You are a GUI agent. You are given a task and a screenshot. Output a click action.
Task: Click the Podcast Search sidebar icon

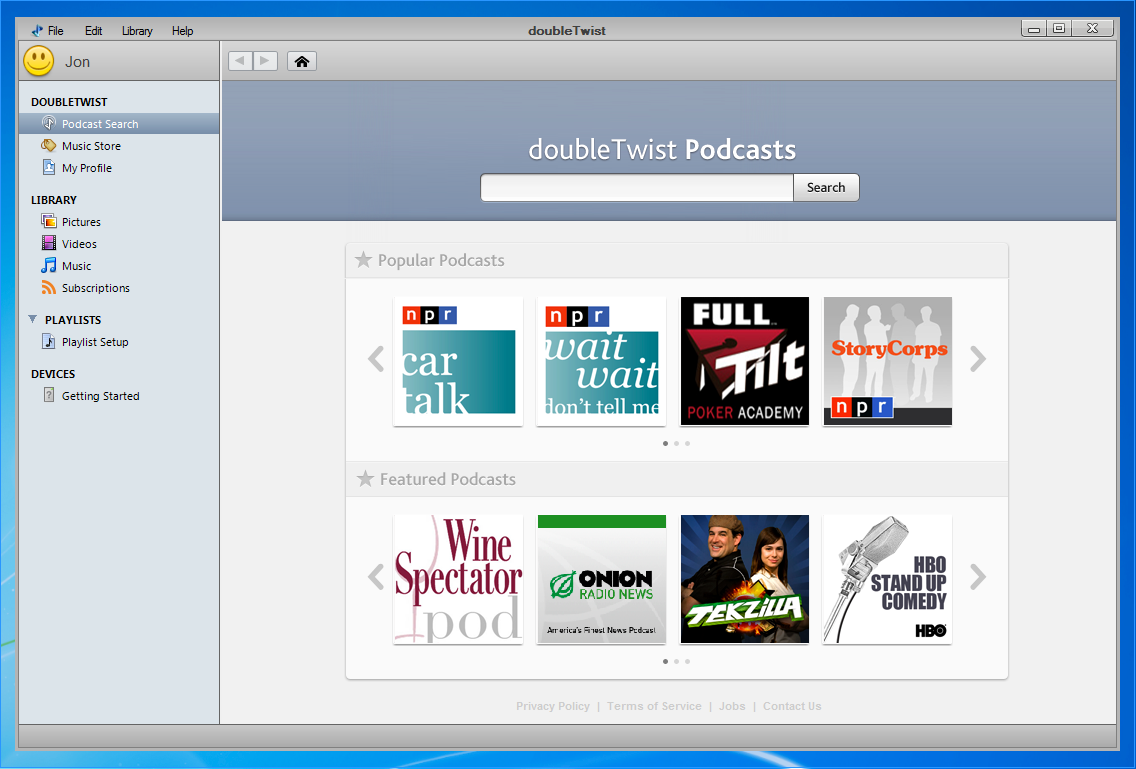[x=49, y=123]
